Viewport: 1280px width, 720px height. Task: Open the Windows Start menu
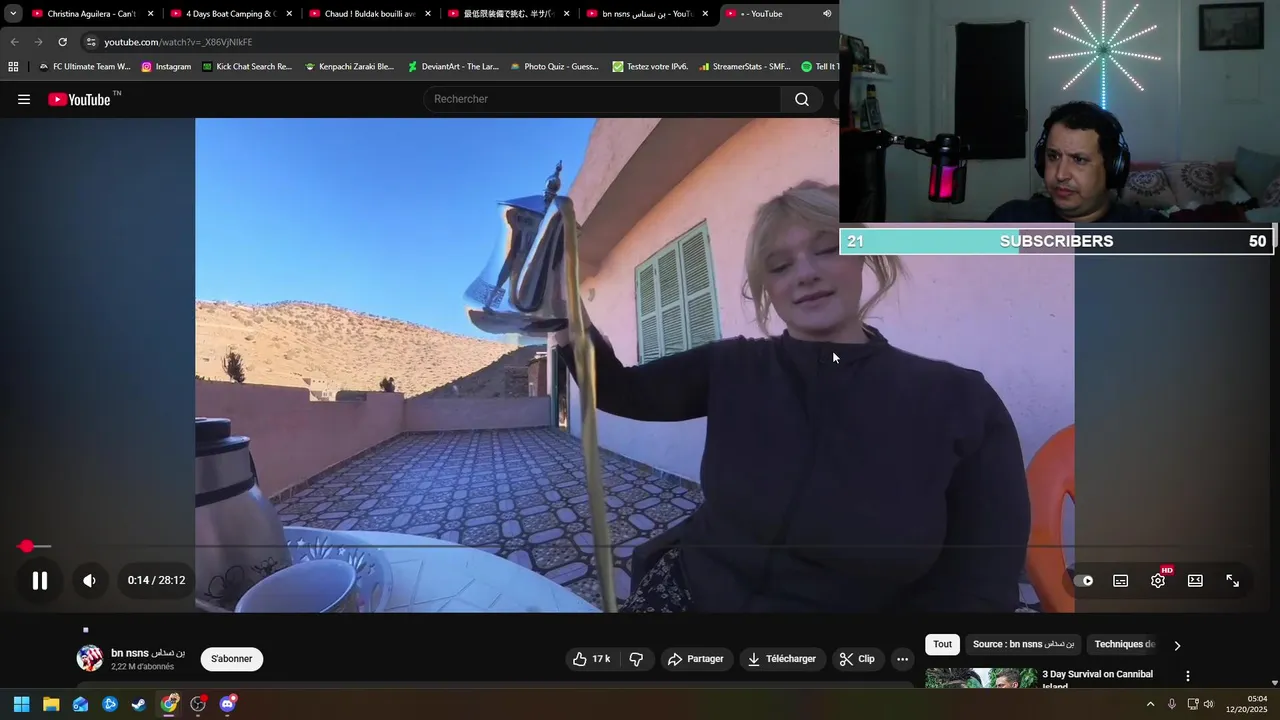[21, 704]
